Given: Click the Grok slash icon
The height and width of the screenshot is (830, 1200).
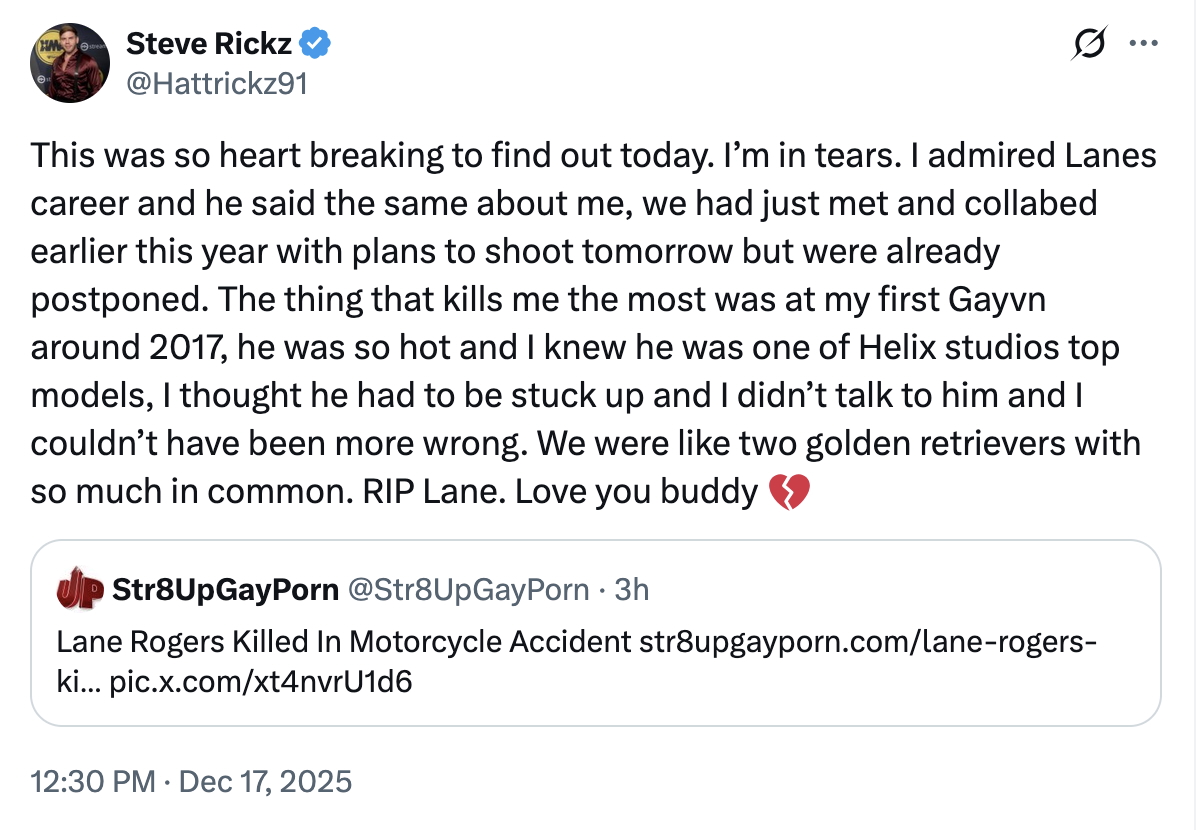Looking at the screenshot, I should [1089, 45].
